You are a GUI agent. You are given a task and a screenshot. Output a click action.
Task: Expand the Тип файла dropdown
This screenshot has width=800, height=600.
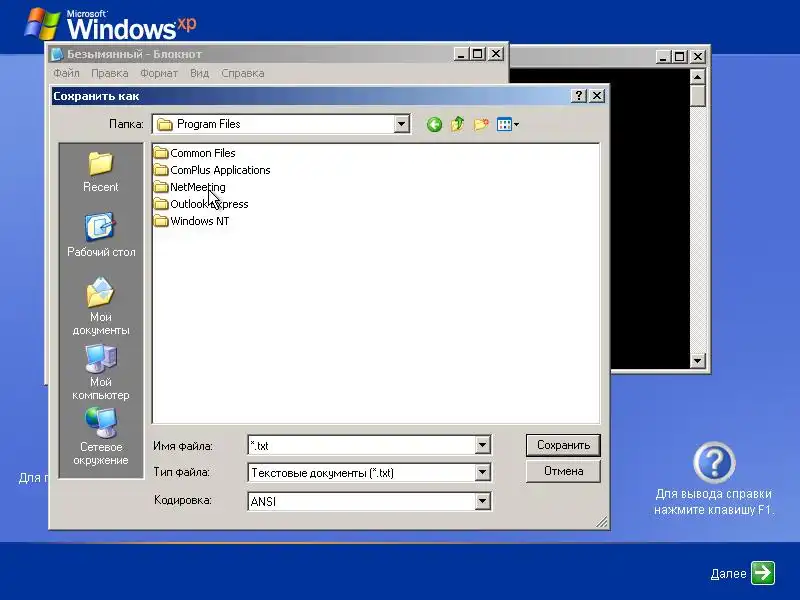coord(482,472)
